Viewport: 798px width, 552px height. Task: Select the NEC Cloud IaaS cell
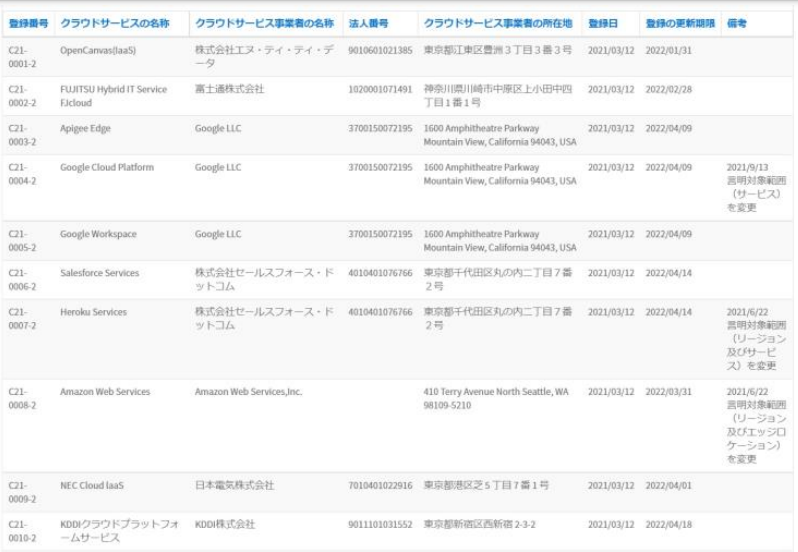[x=92, y=485]
